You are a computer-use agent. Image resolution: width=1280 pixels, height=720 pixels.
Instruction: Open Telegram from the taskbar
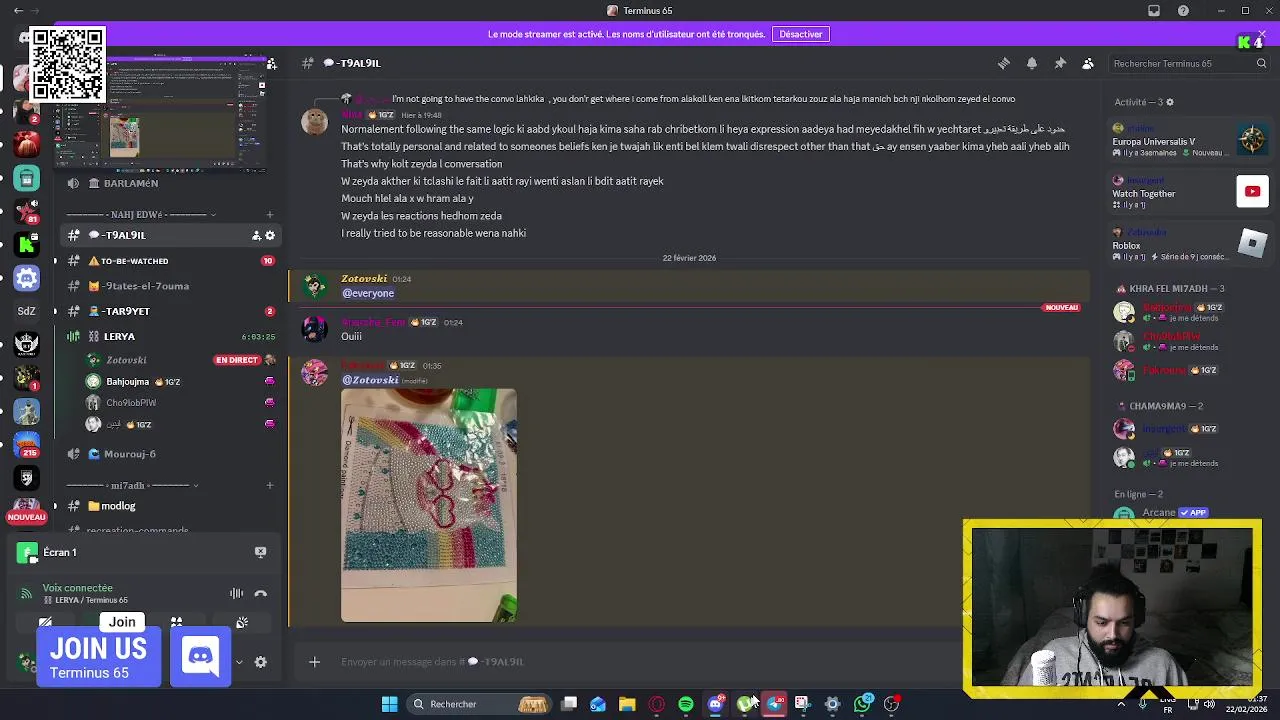point(774,704)
